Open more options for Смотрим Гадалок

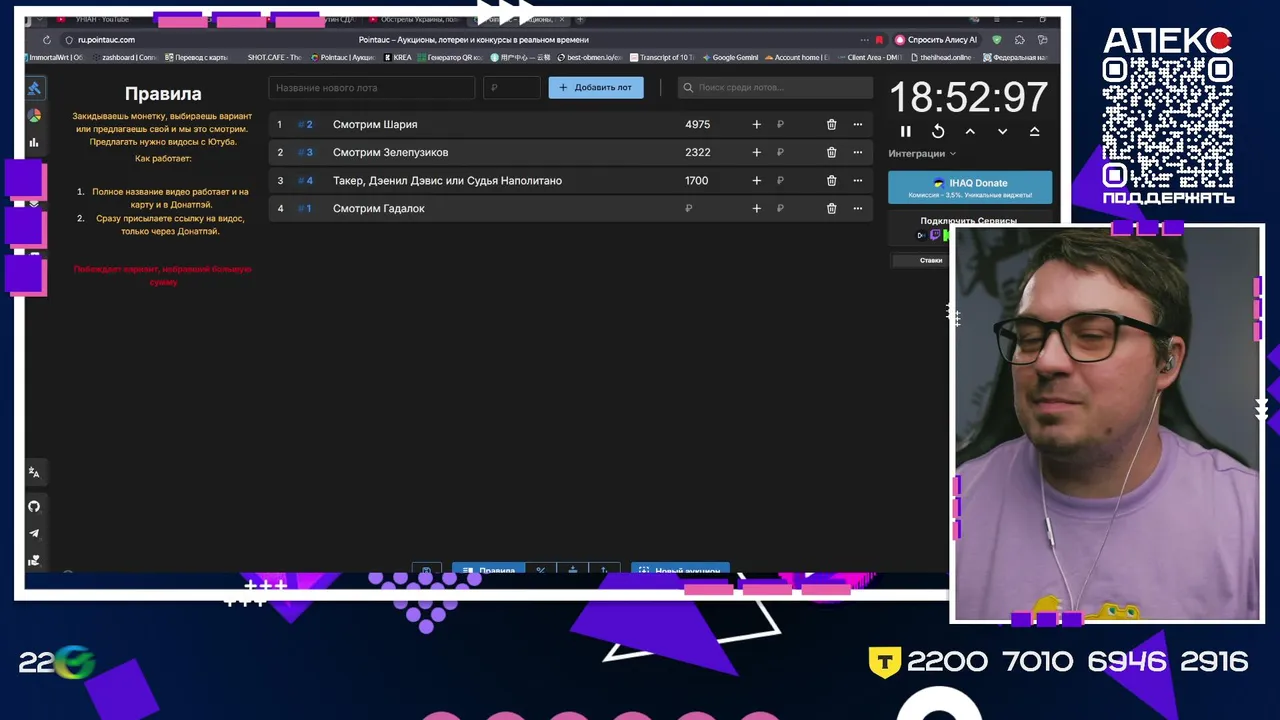point(857,209)
